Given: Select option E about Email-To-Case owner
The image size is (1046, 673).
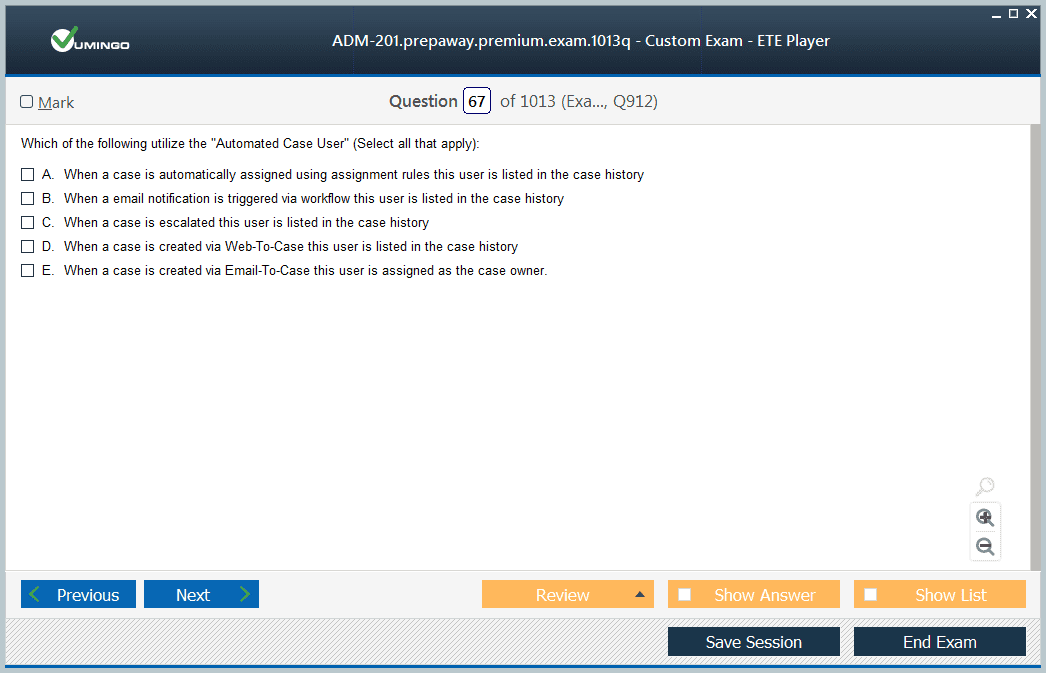Looking at the screenshot, I should pos(28,271).
